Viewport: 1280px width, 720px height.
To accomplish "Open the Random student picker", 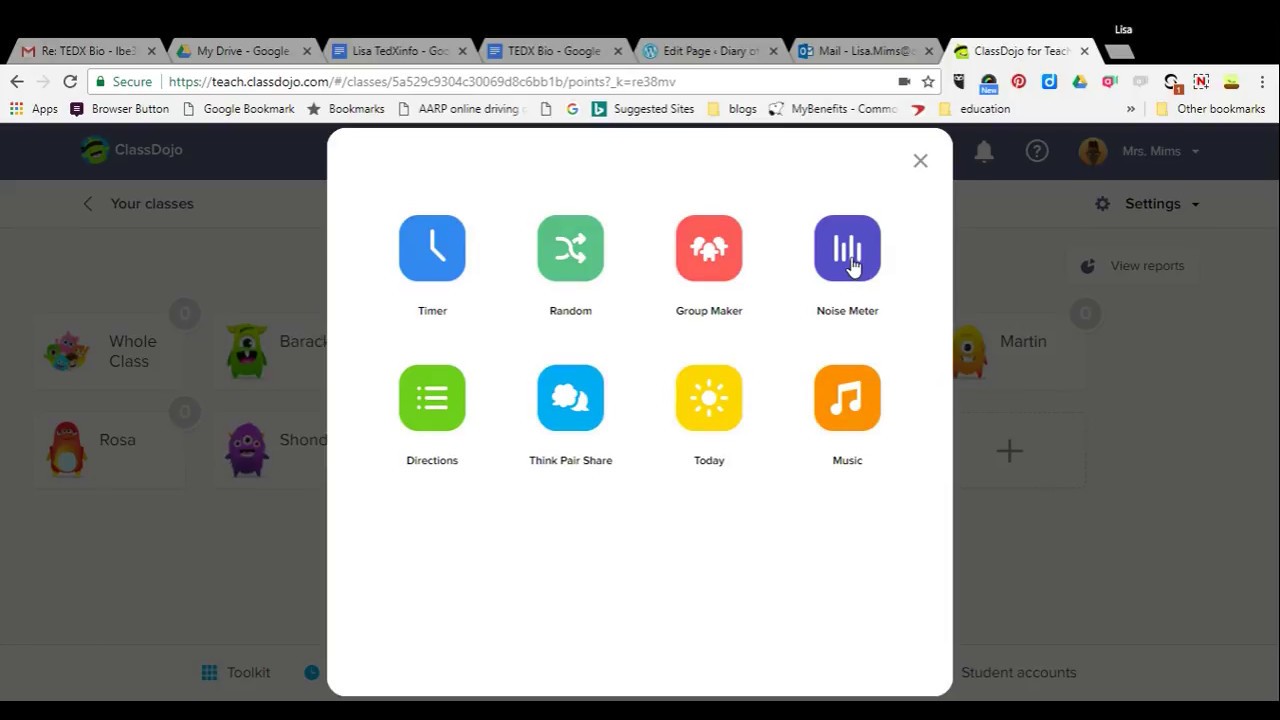I will point(570,248).
